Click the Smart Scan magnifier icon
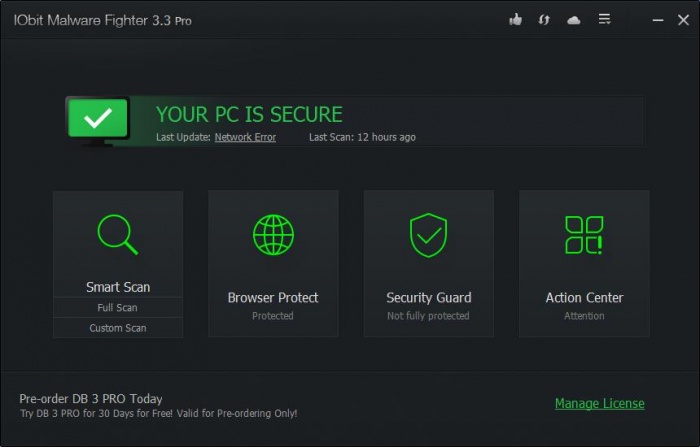 coord(117,235)
